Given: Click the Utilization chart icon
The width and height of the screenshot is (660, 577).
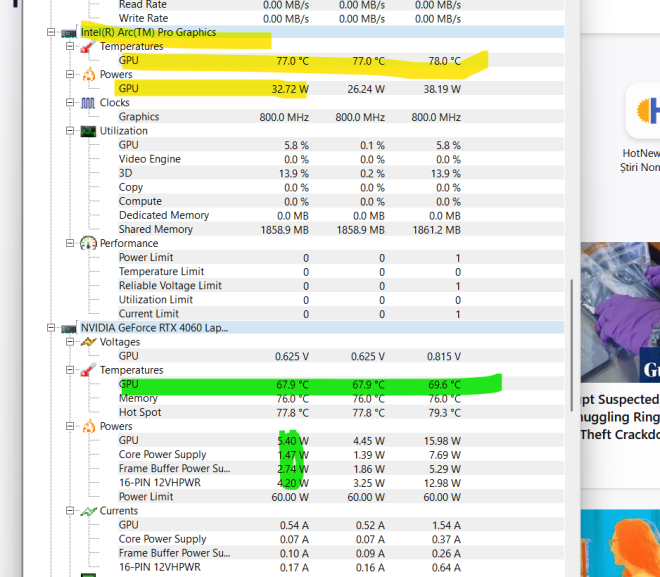Looking at the screenshot, I should point(87,131).
